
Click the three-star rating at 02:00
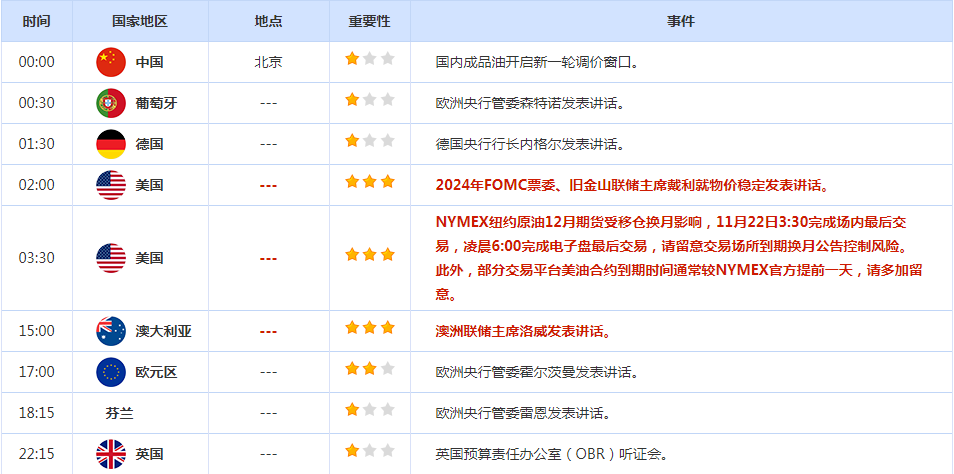click(x=370, y=181)
